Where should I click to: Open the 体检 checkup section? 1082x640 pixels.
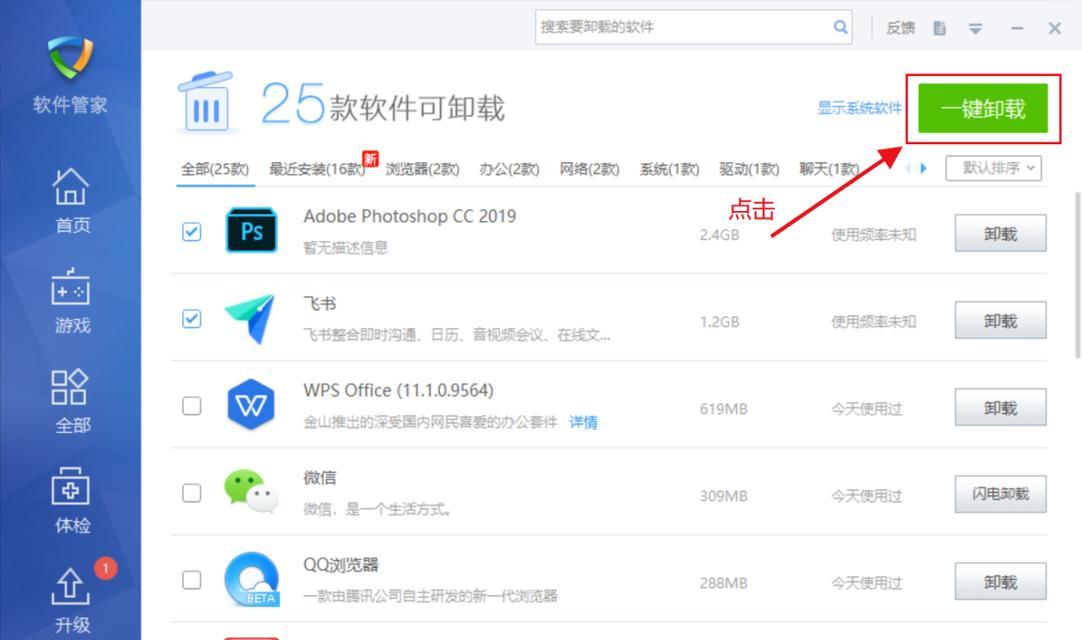point(71,501)
